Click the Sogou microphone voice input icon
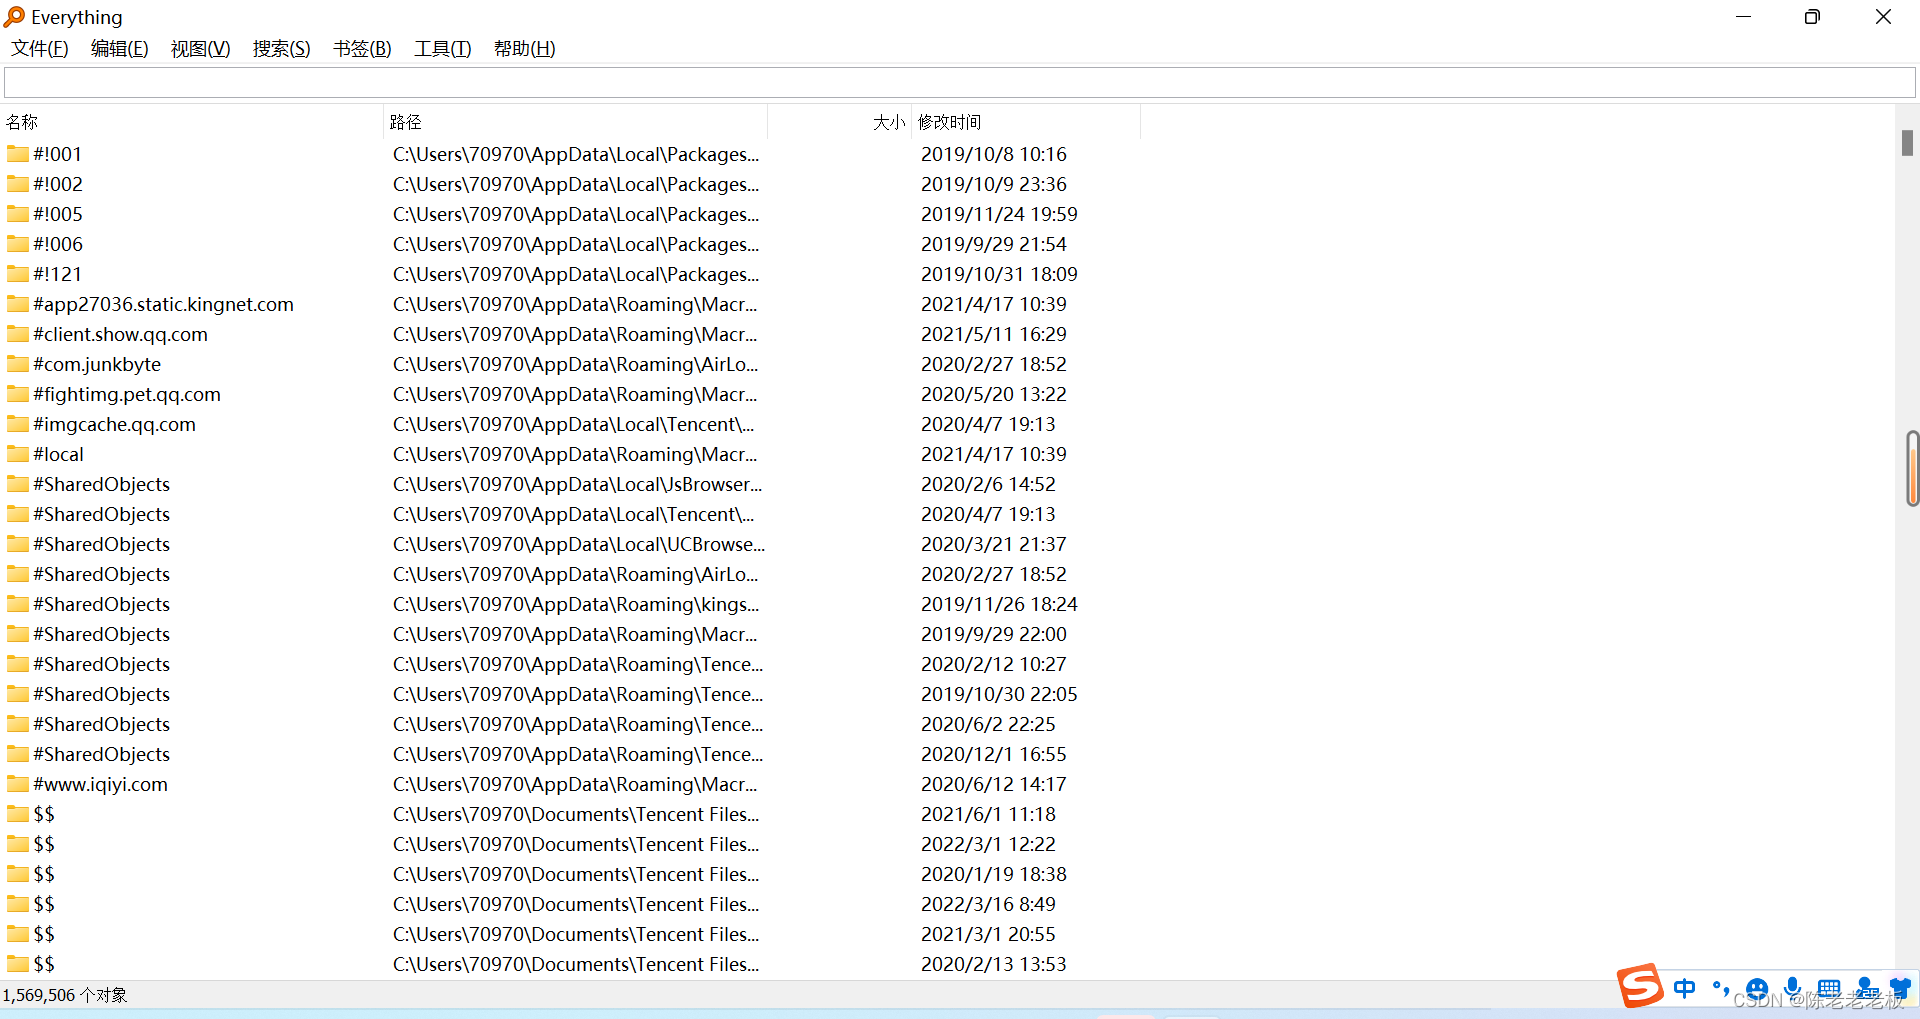The height and width of the screenshot is (1019, 1920). (x=1793, y=988)
